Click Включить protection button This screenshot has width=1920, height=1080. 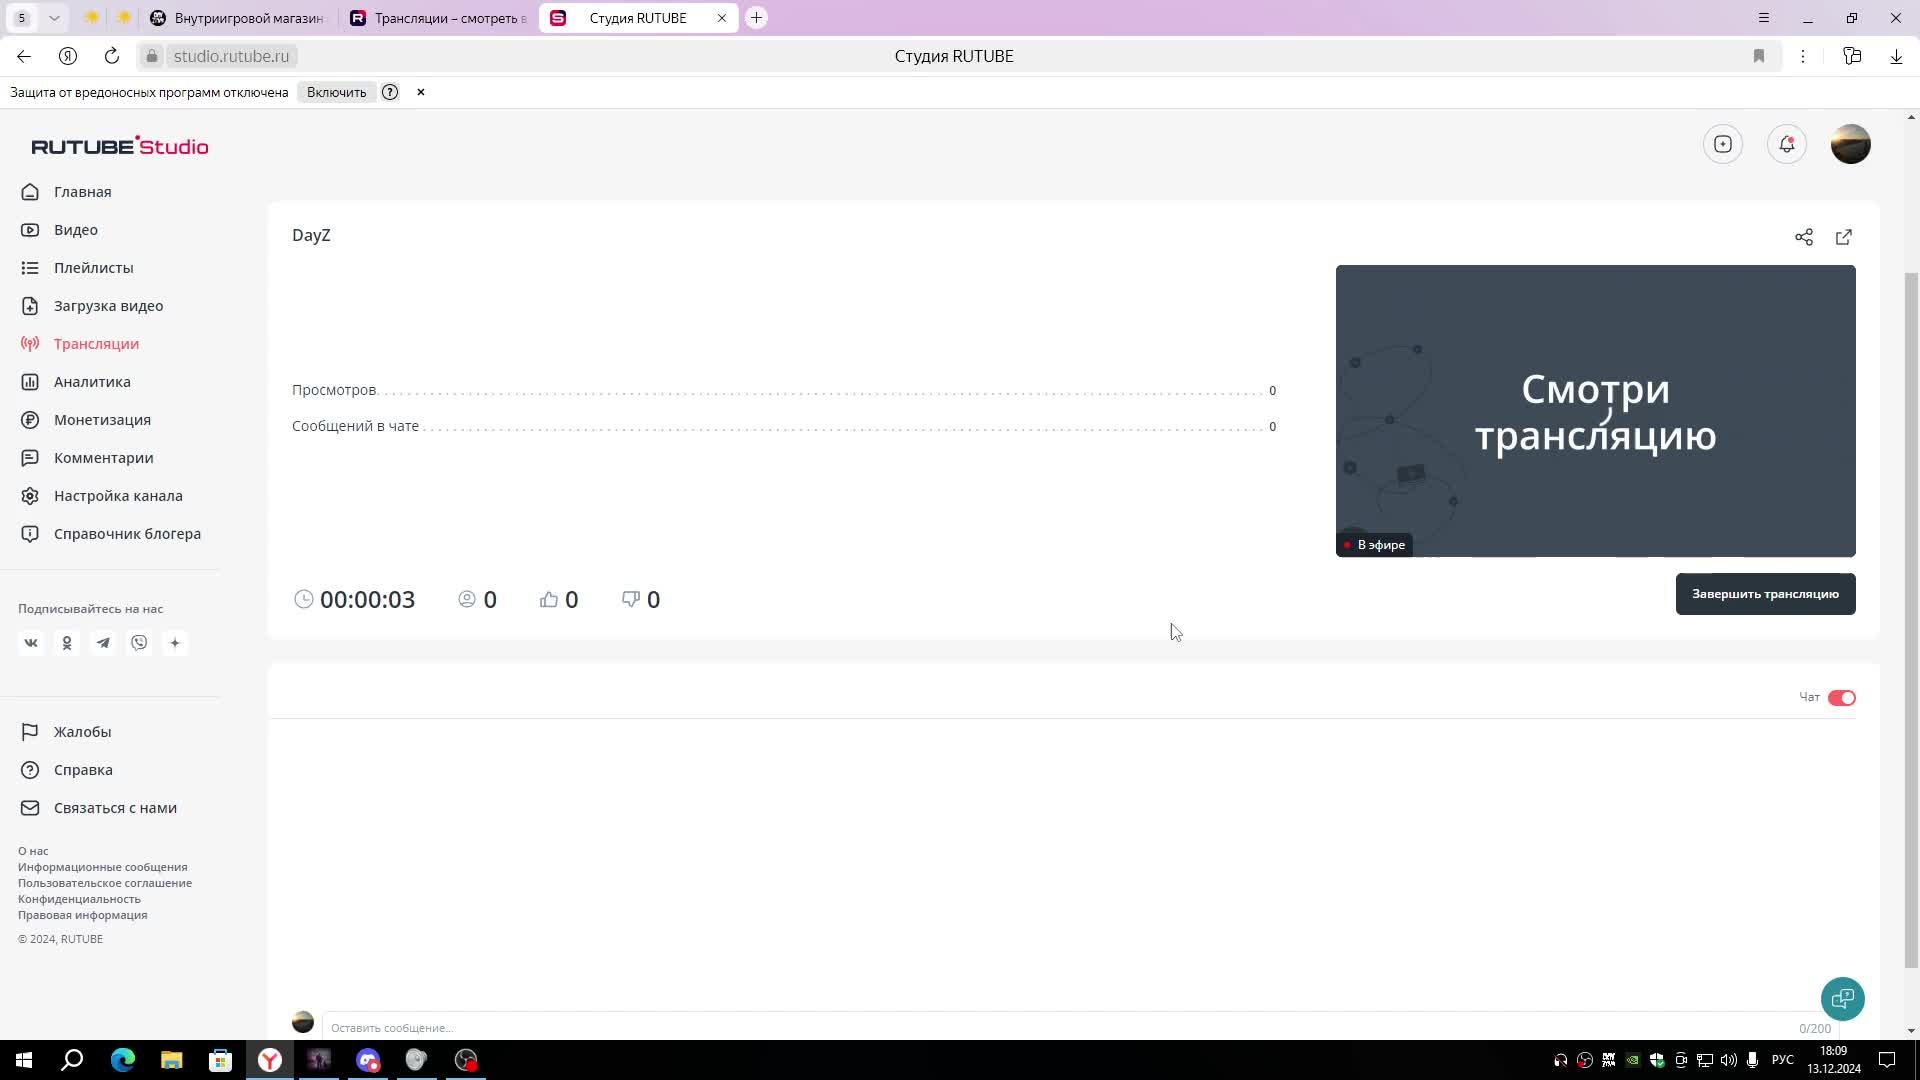336,92
